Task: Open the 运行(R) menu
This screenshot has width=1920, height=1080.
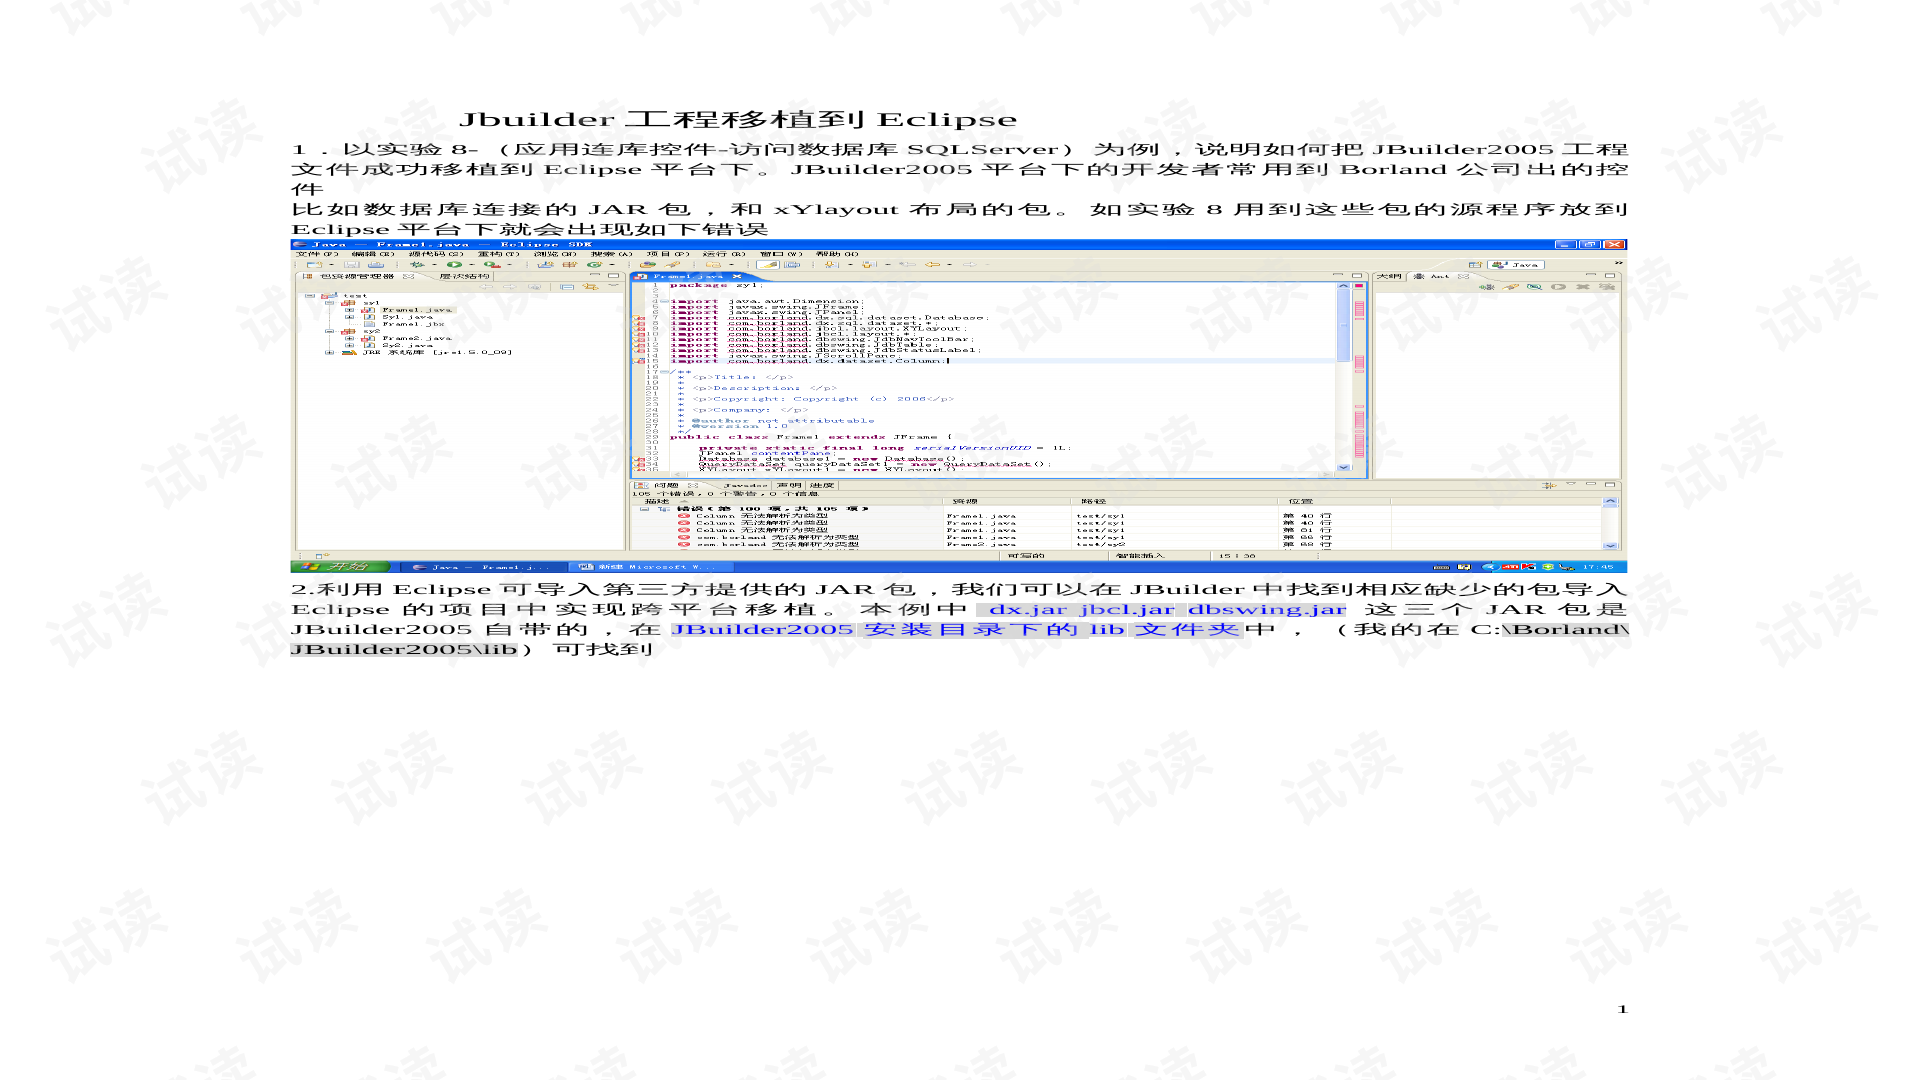Action: 724,254
